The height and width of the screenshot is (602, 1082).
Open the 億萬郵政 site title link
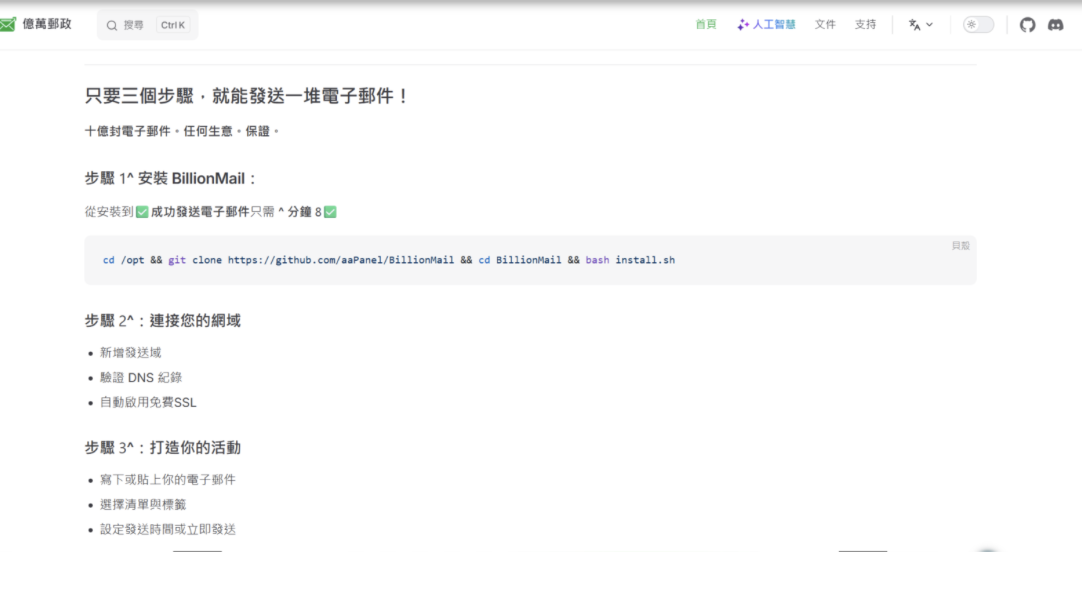[x=47, y=24]
